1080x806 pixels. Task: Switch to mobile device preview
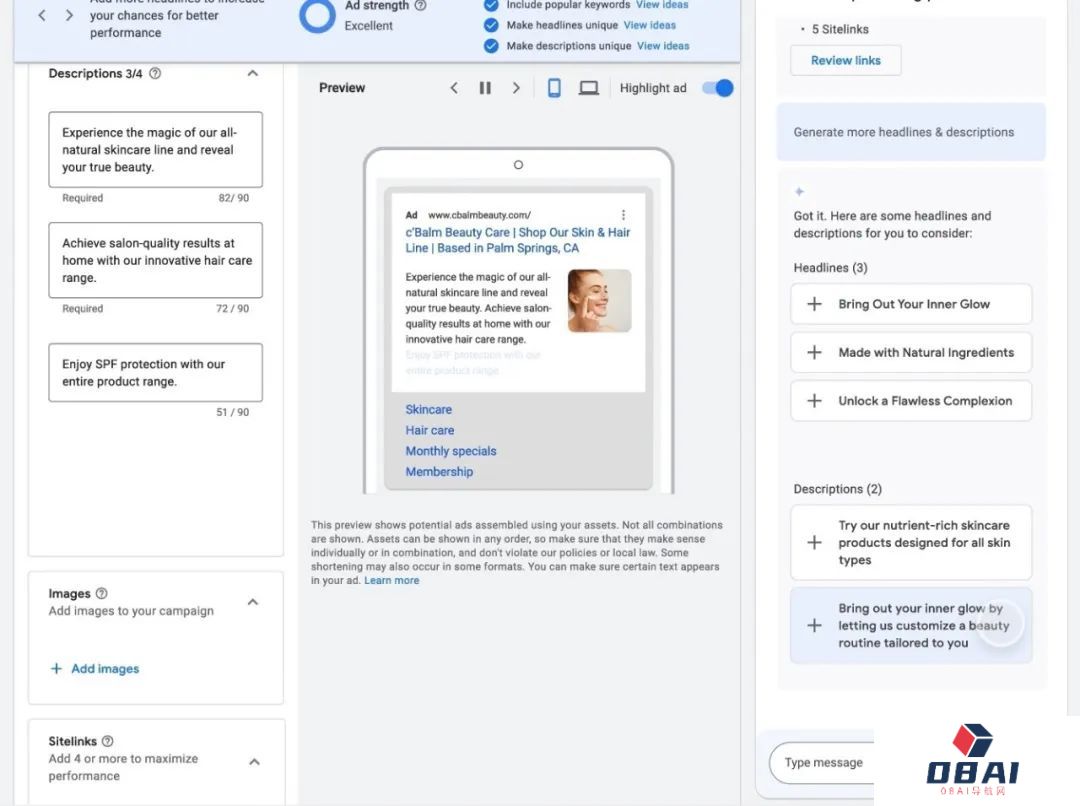pos(554,88)
